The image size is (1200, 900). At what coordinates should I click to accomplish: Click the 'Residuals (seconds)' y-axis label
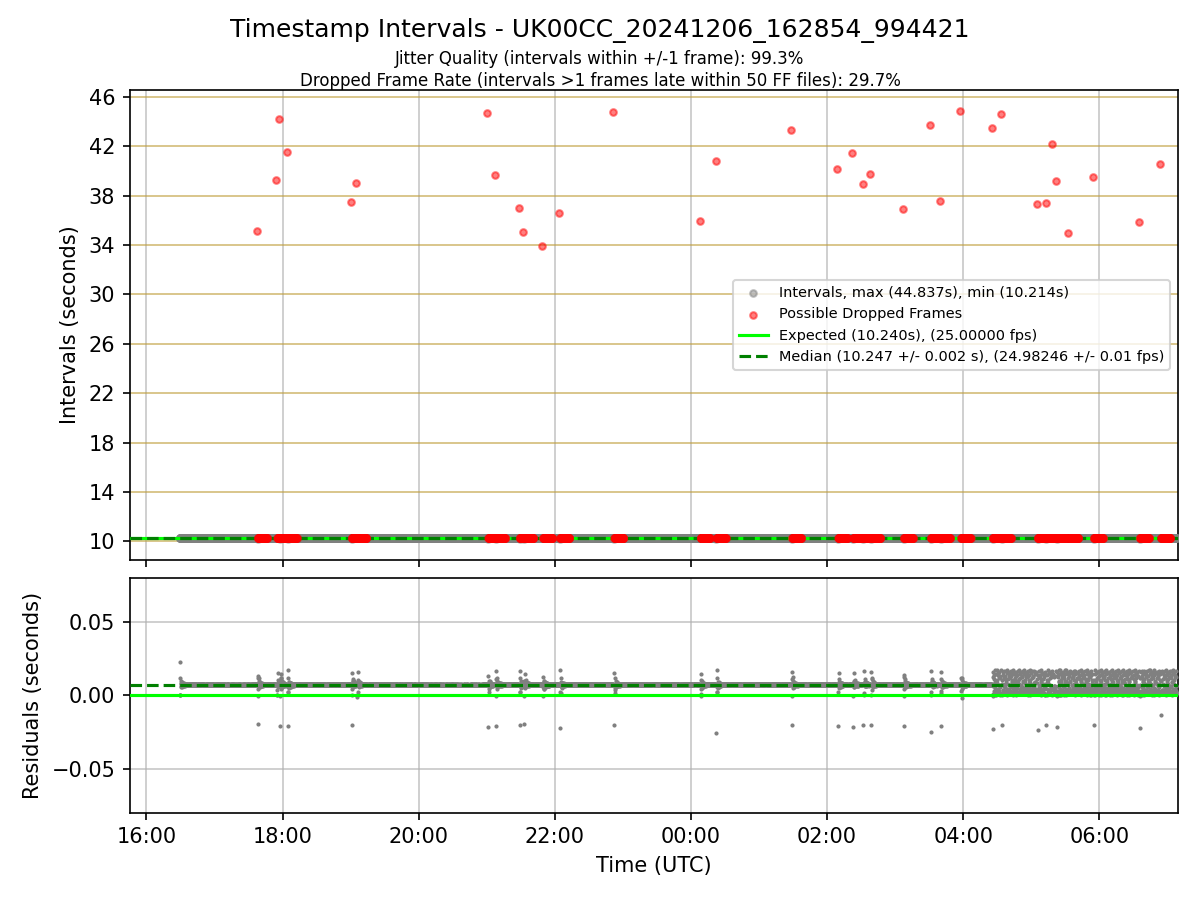click(x=32, y=696)
